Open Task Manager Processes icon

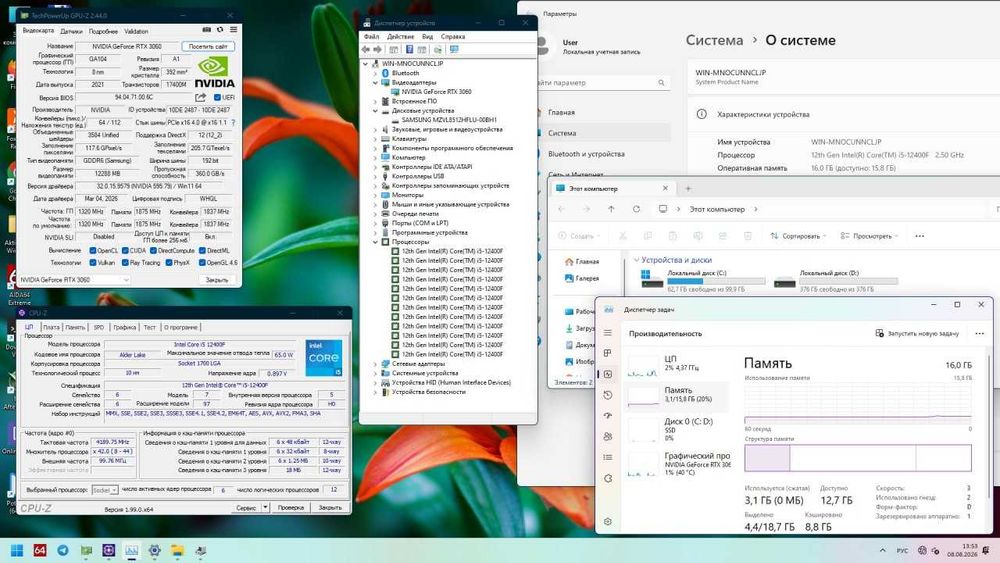[x=608, y=353]
